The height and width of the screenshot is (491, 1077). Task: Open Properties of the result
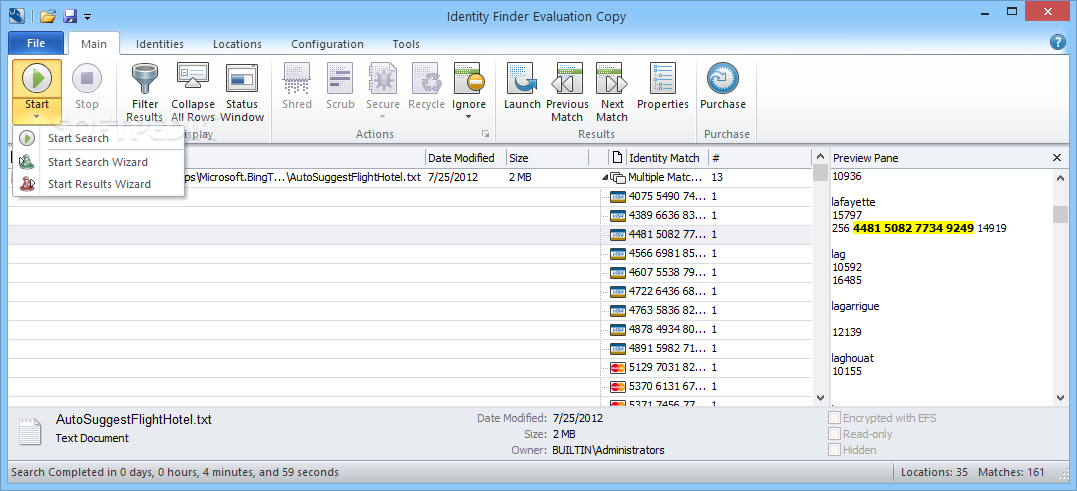coord(663,78)
